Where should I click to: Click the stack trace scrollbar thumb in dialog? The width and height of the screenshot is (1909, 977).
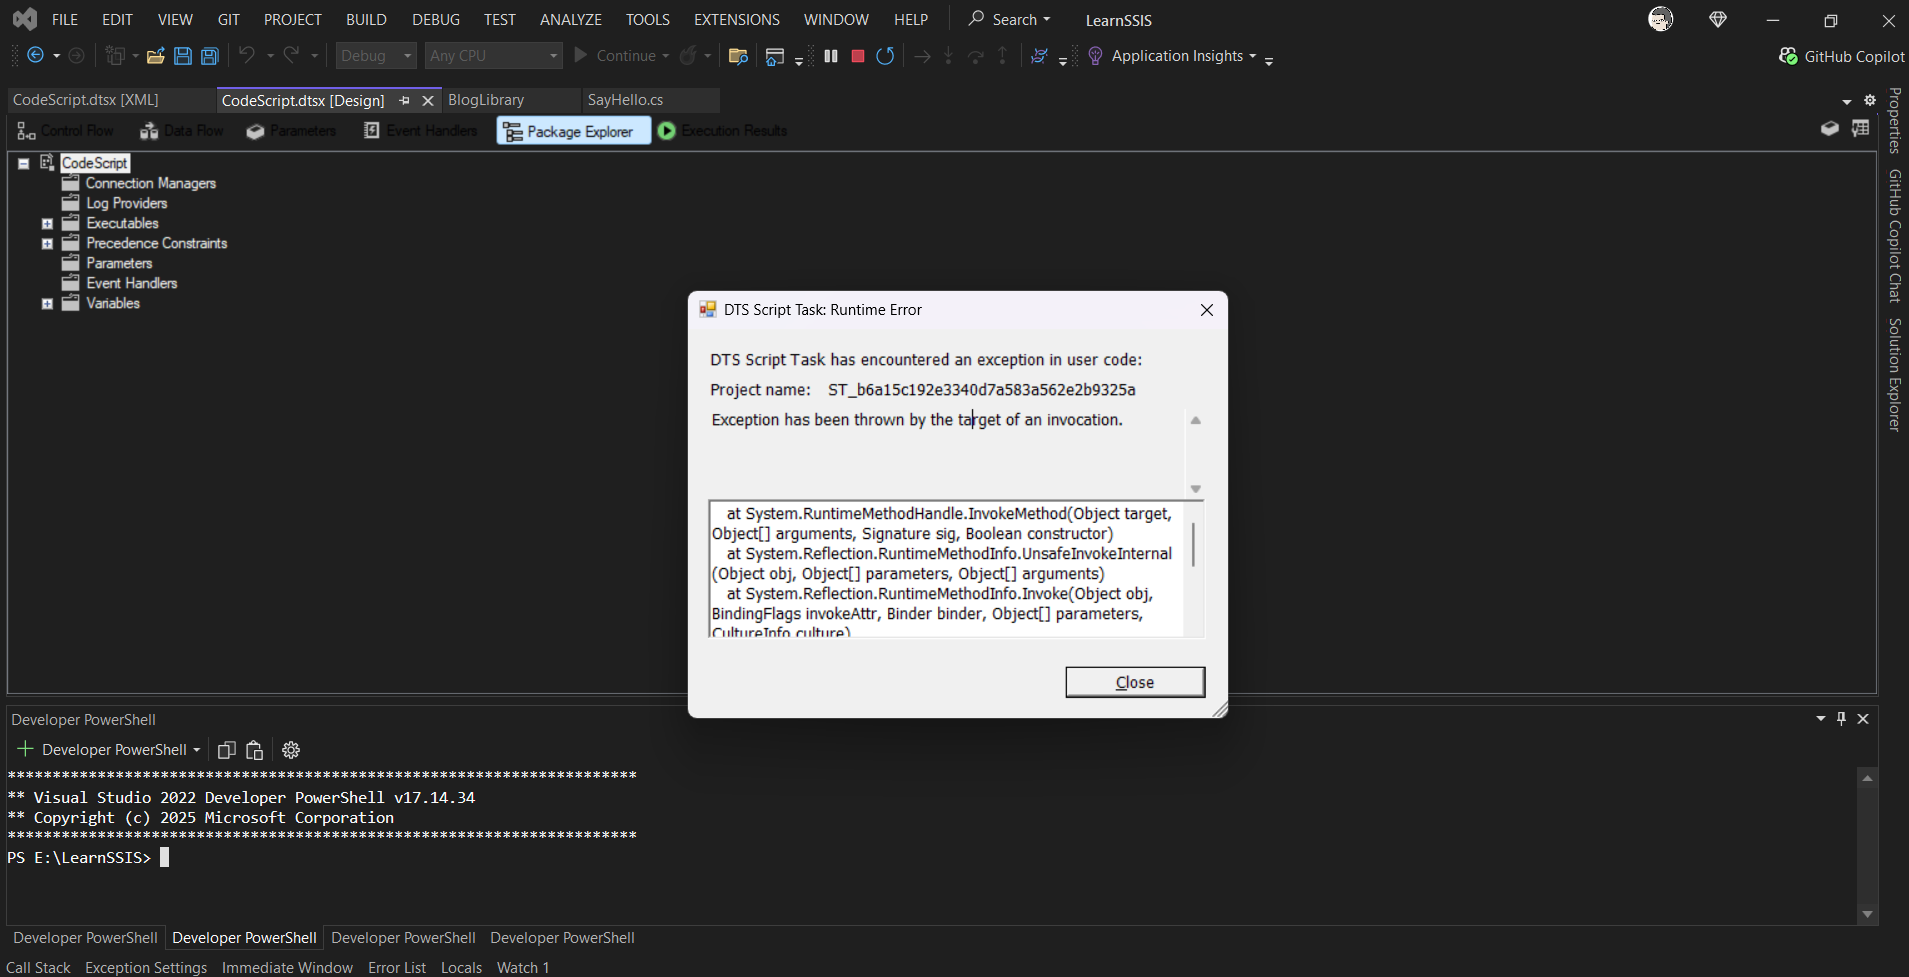tap(1194, 545)
